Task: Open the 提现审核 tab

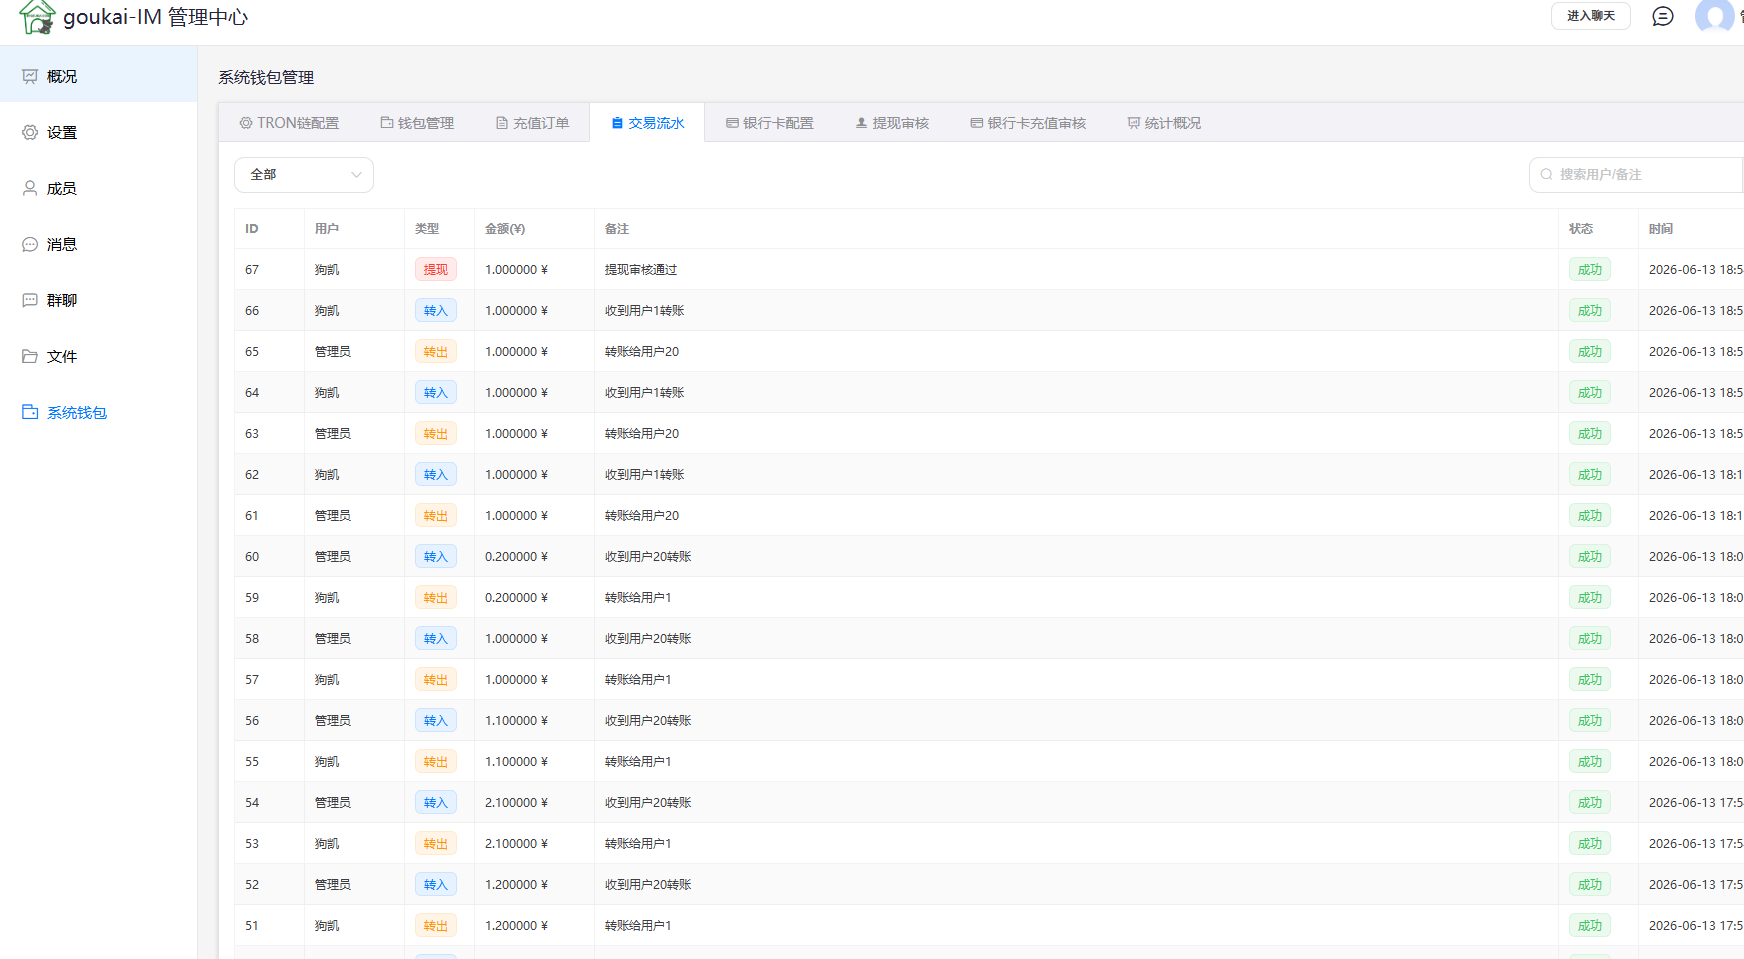Action: [x=891, y=123]
